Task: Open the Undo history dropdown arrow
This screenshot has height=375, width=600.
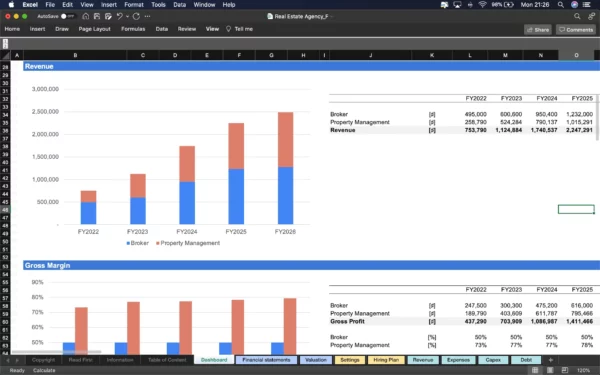Action: (127, 16)
